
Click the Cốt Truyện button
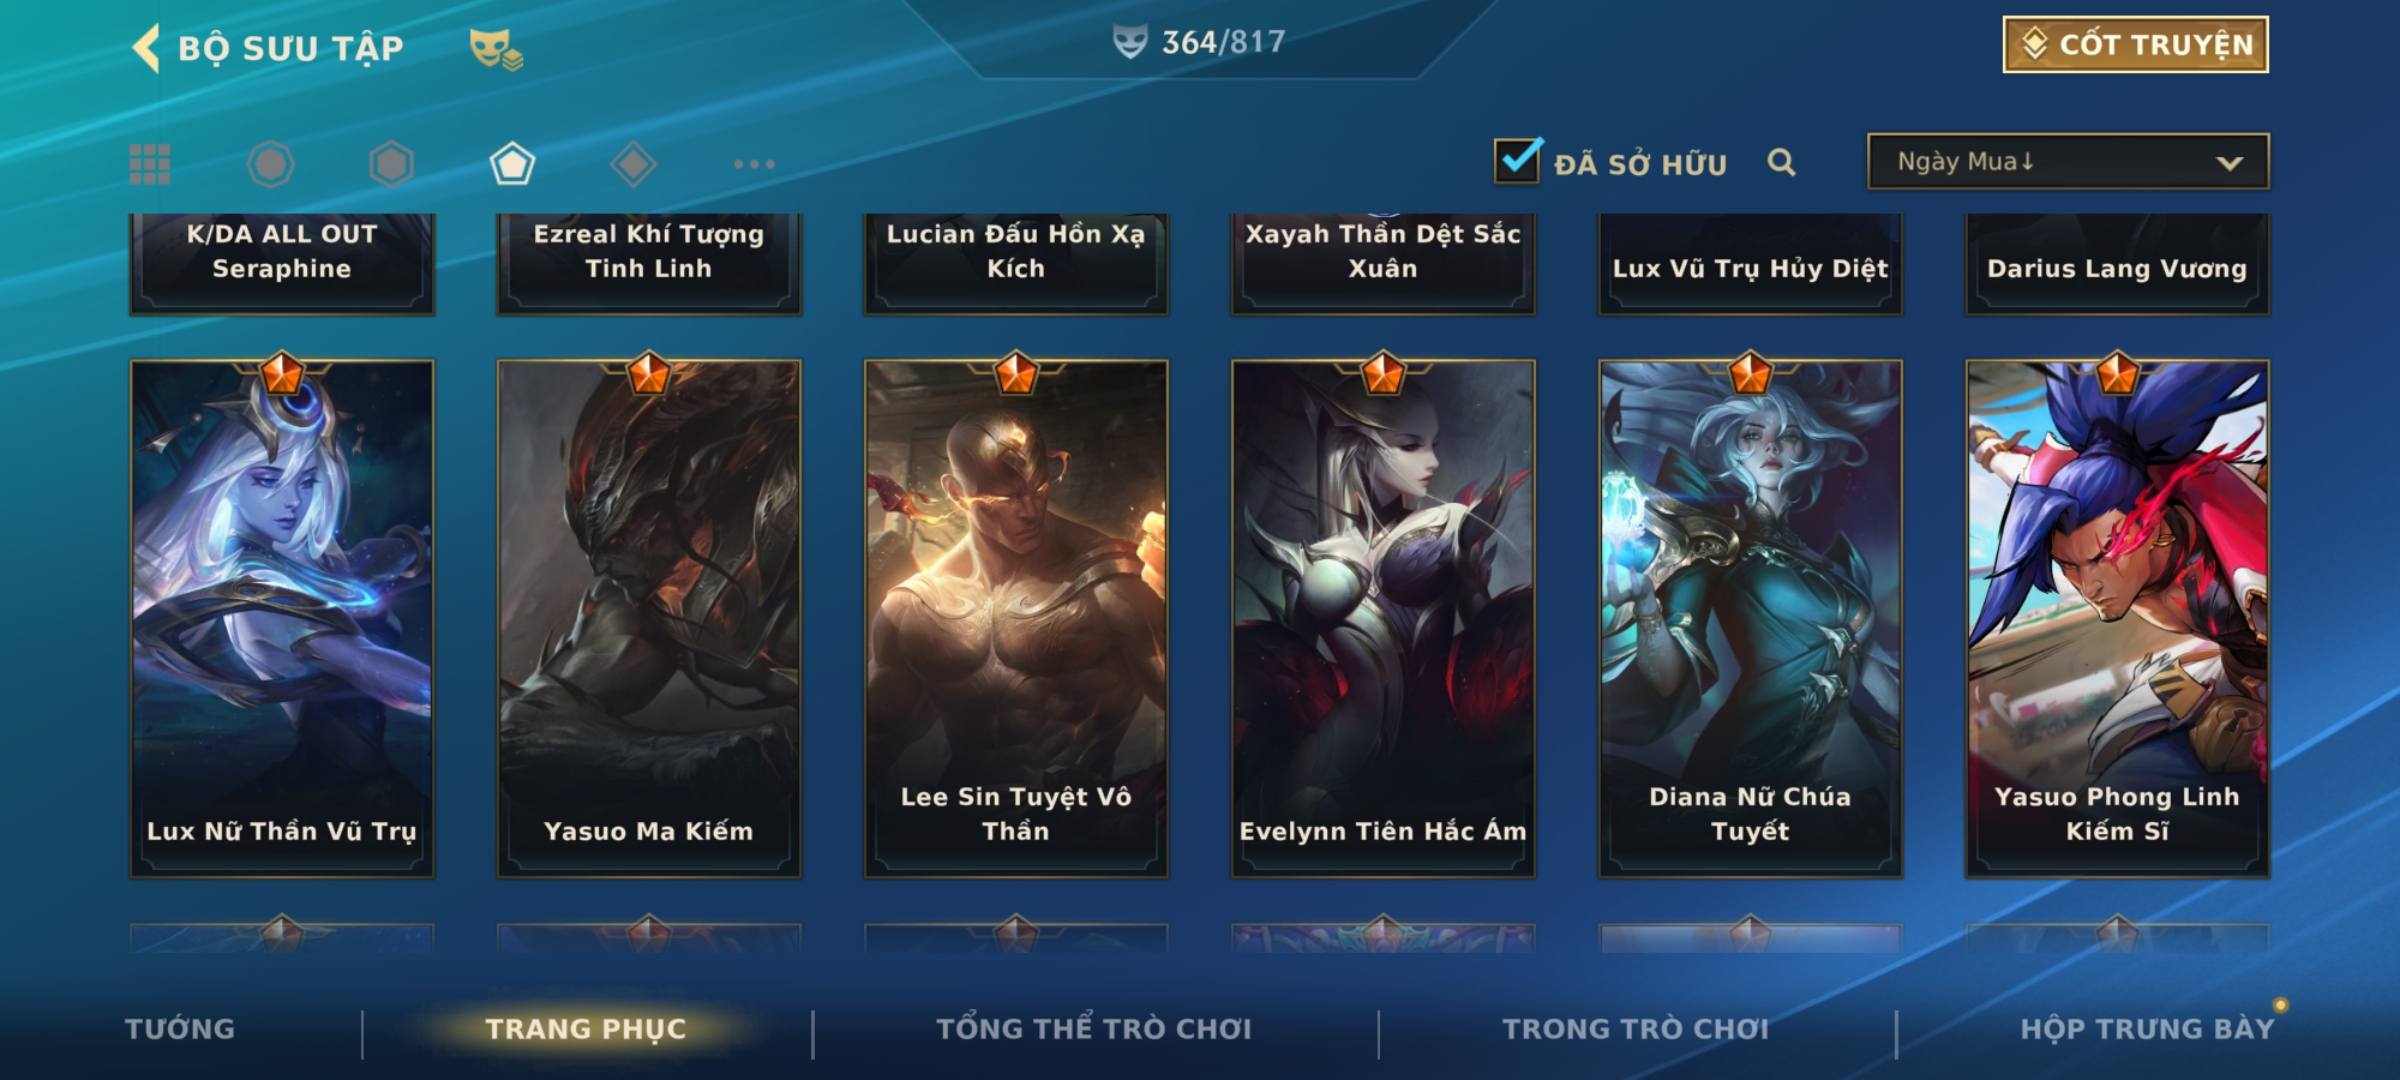[x=2135, y=44]
